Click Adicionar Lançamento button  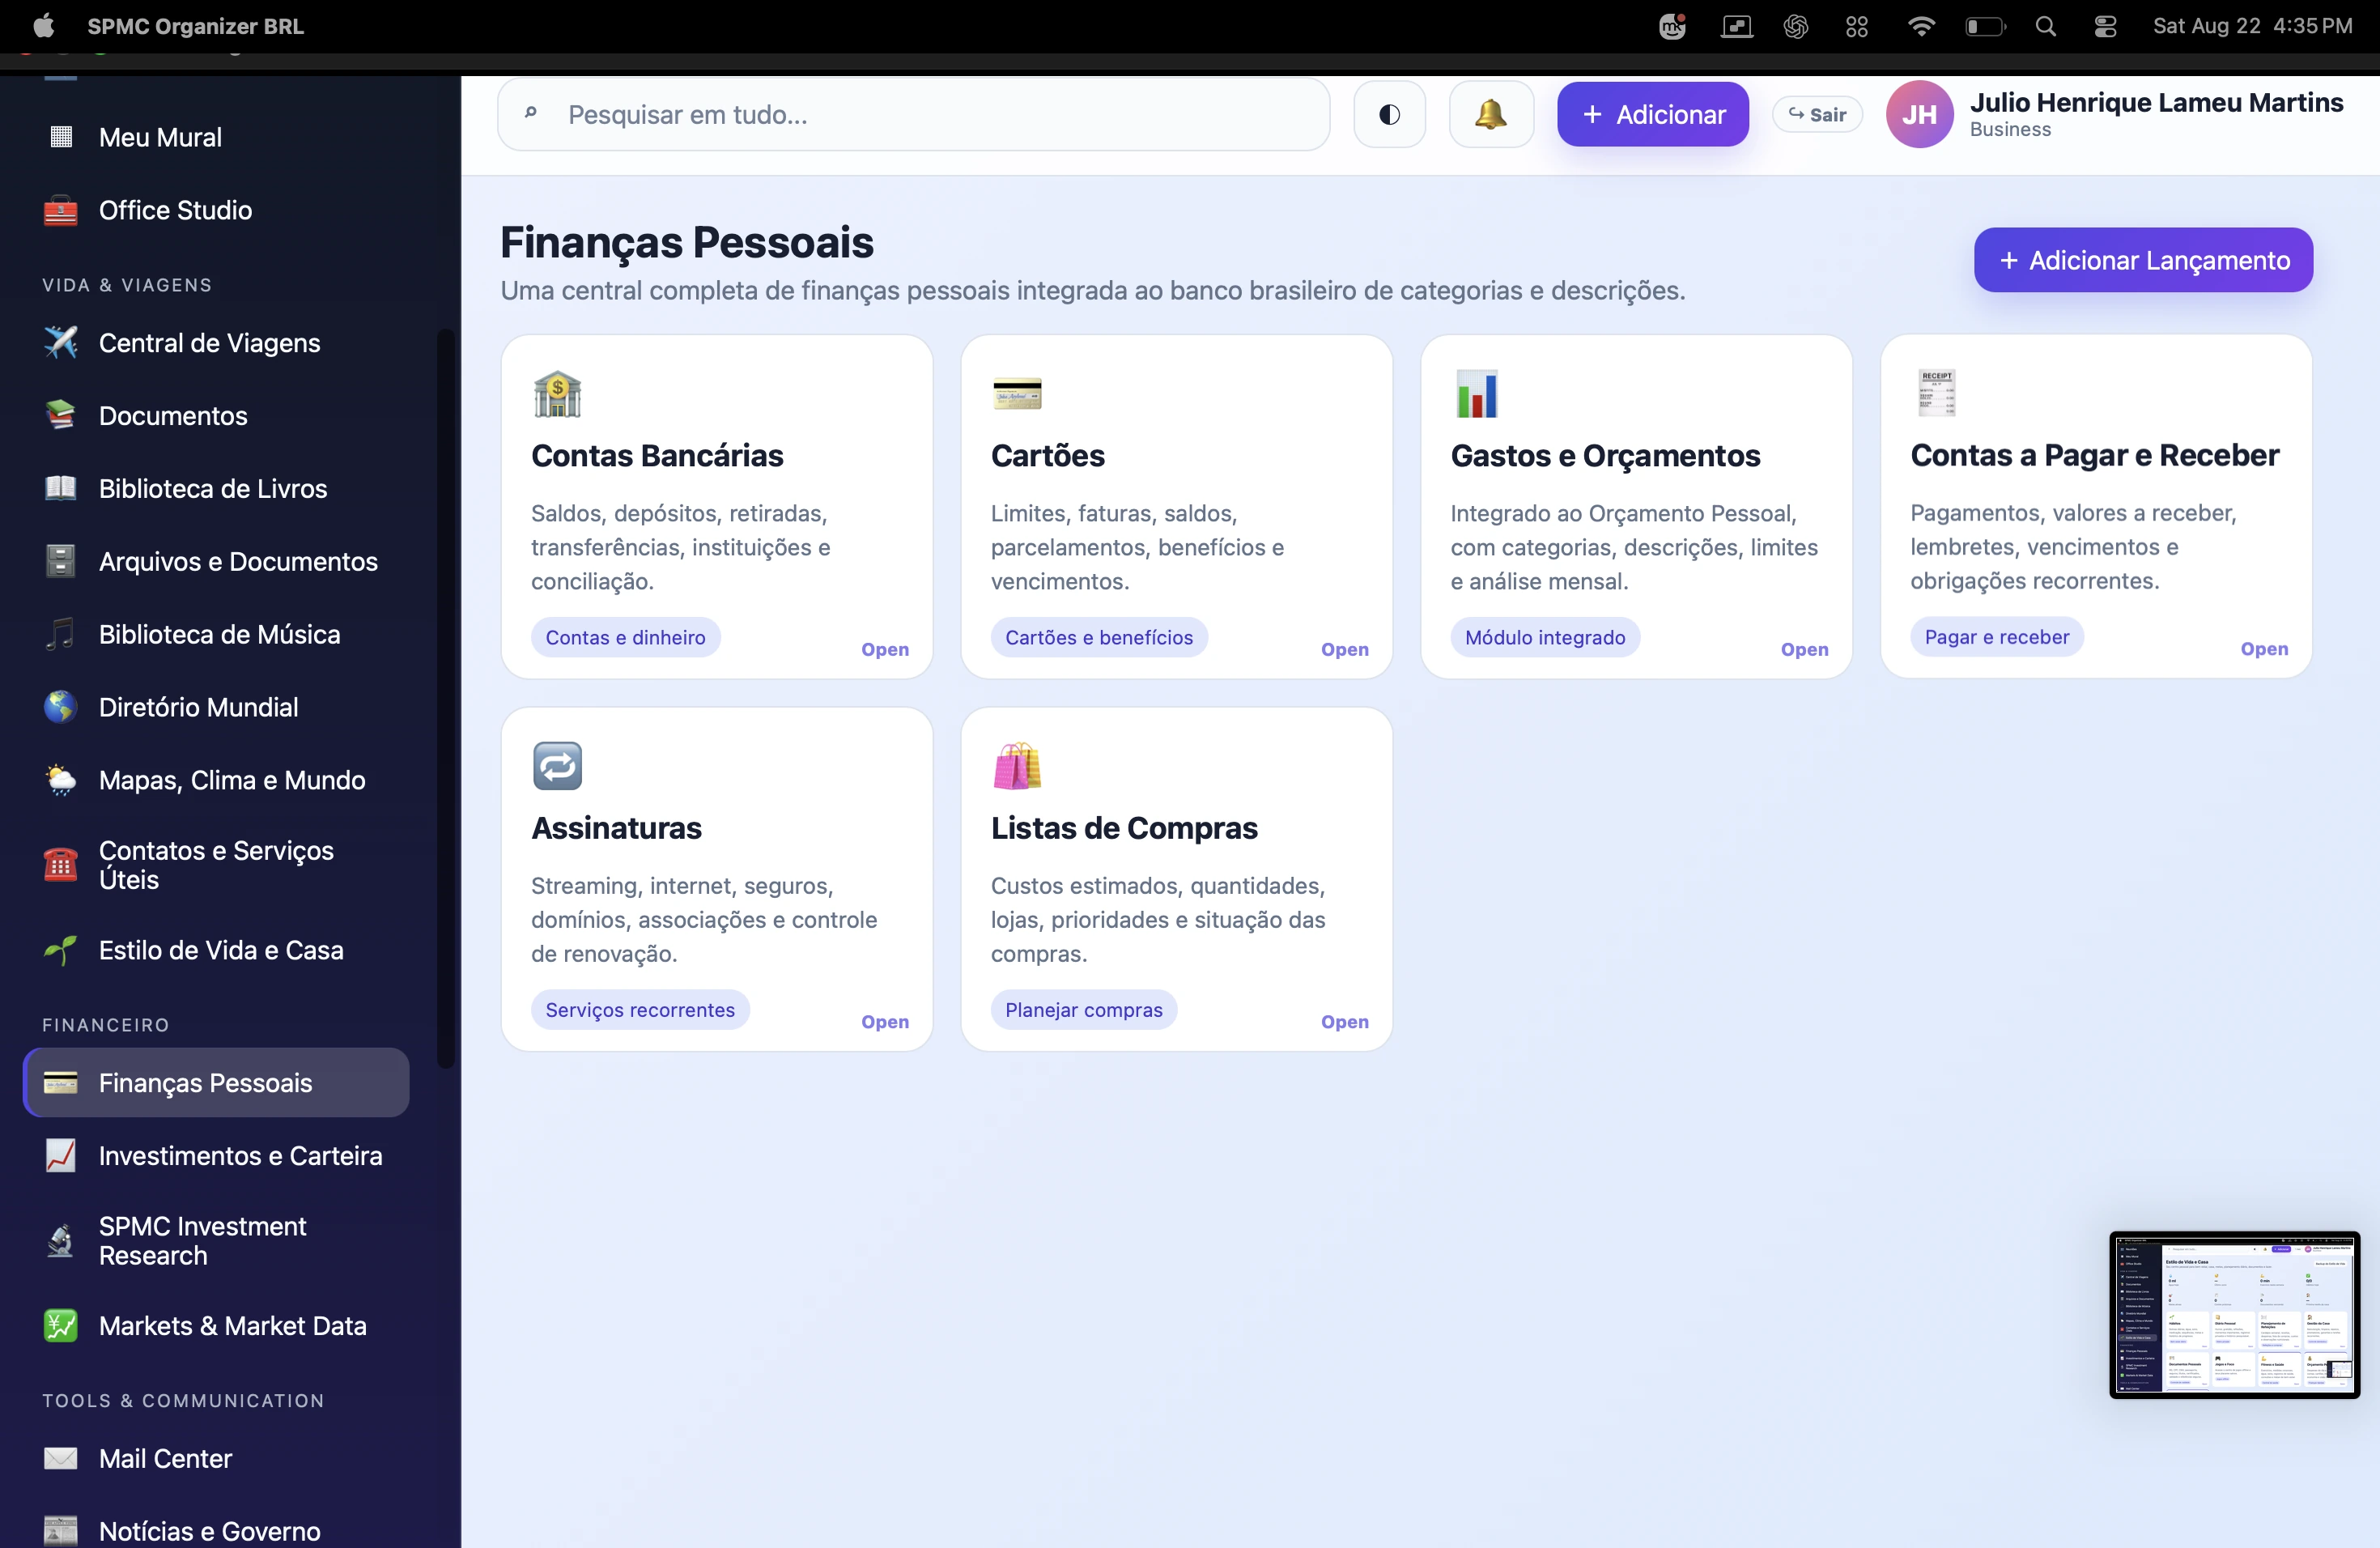coord(2144,260)
